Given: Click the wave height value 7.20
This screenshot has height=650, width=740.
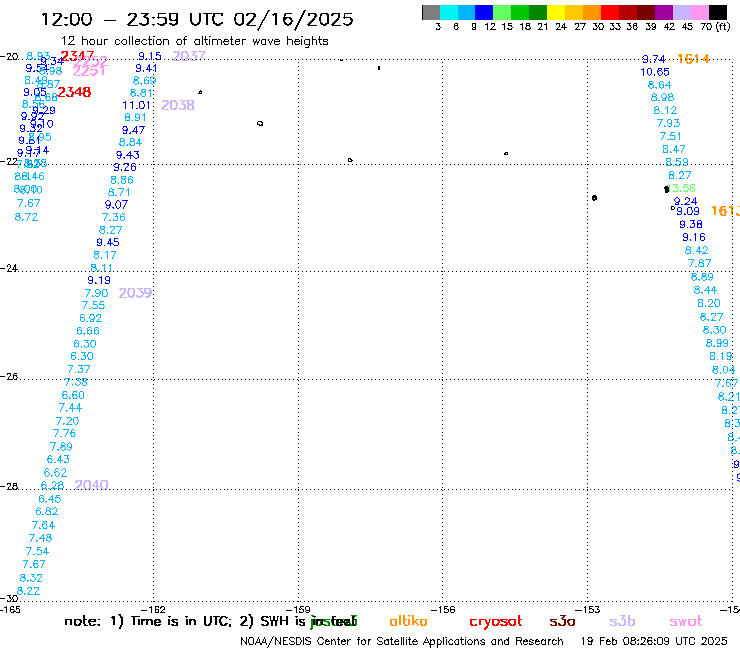Looking at the screenshot, I should (x=67, y=421).
